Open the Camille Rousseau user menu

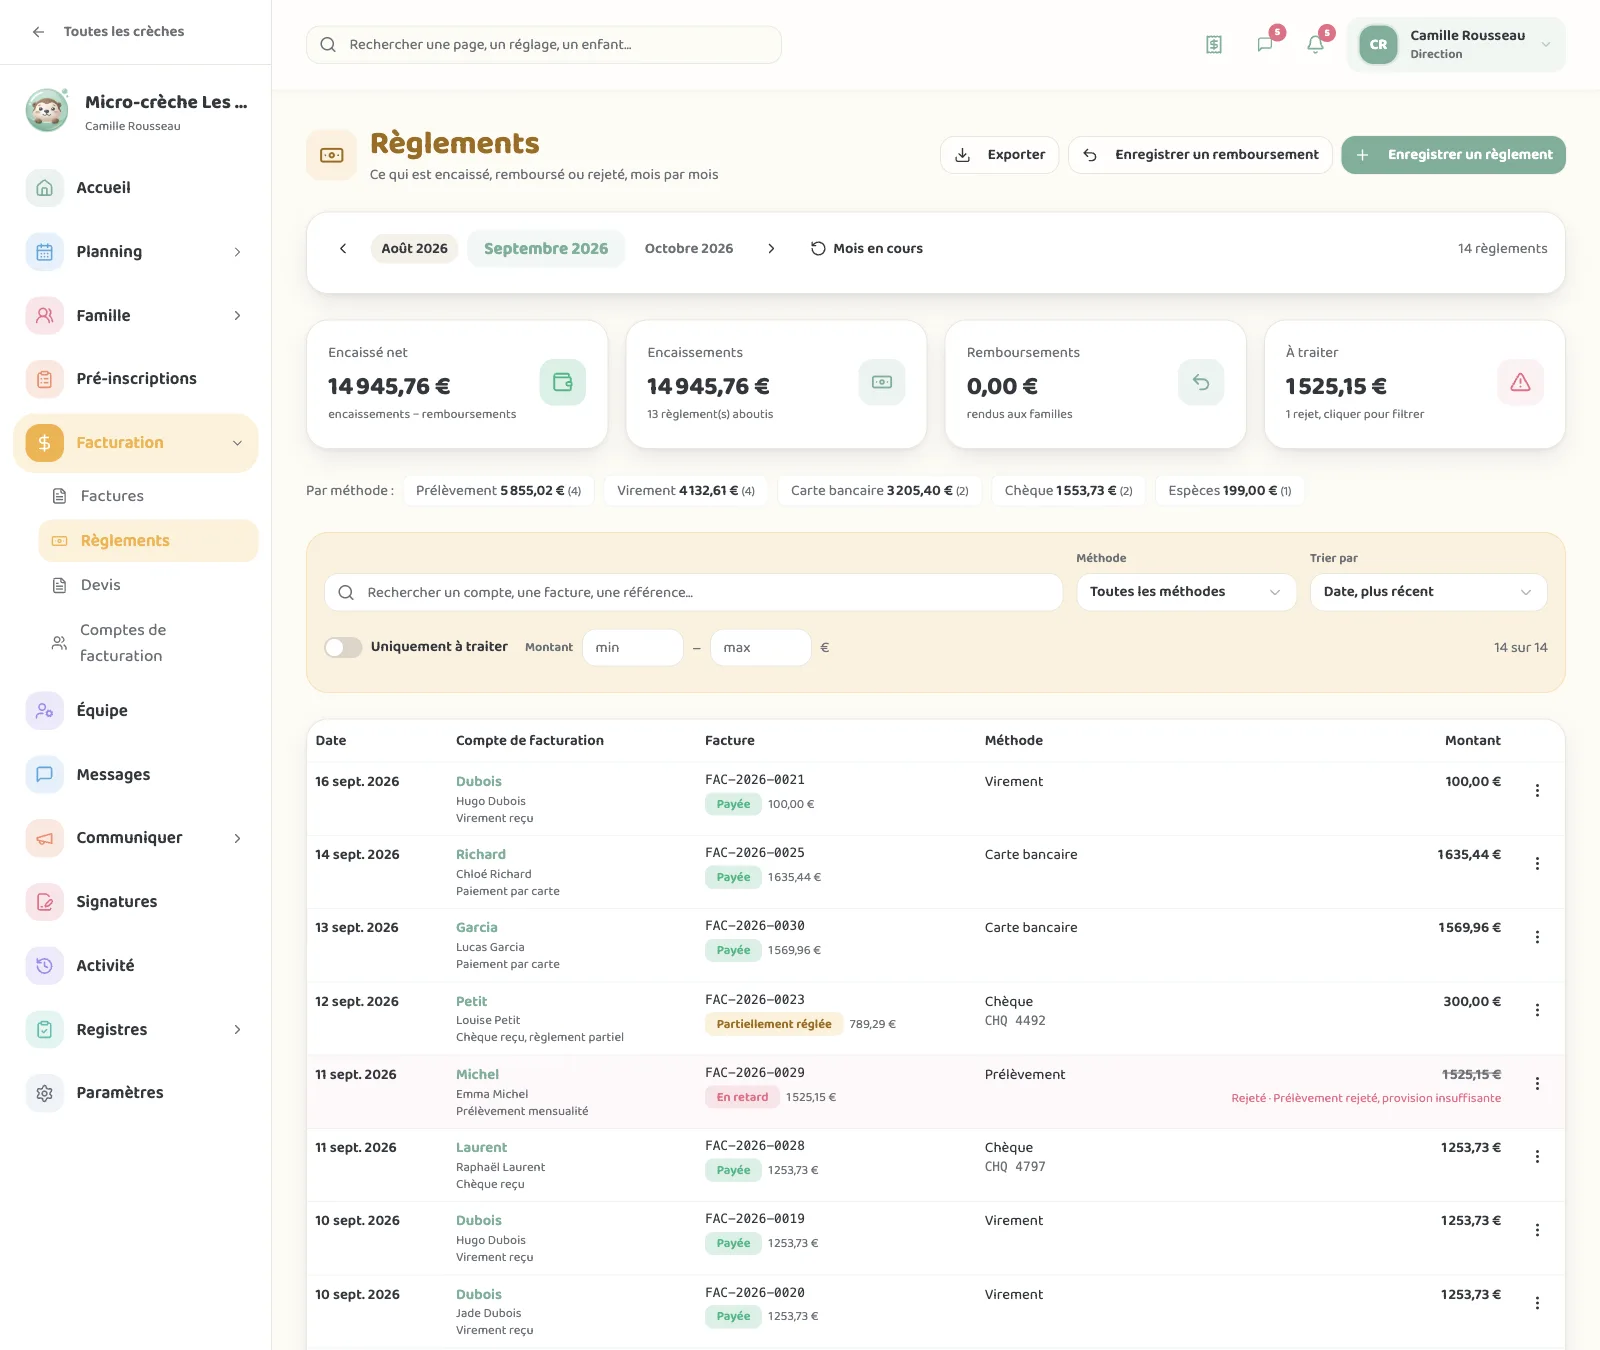click(x=1456, y=45)
